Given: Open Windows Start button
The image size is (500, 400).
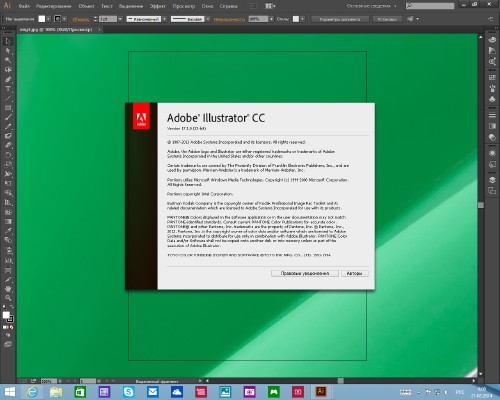Looking at the screenshot, I should tap(10, 392).
